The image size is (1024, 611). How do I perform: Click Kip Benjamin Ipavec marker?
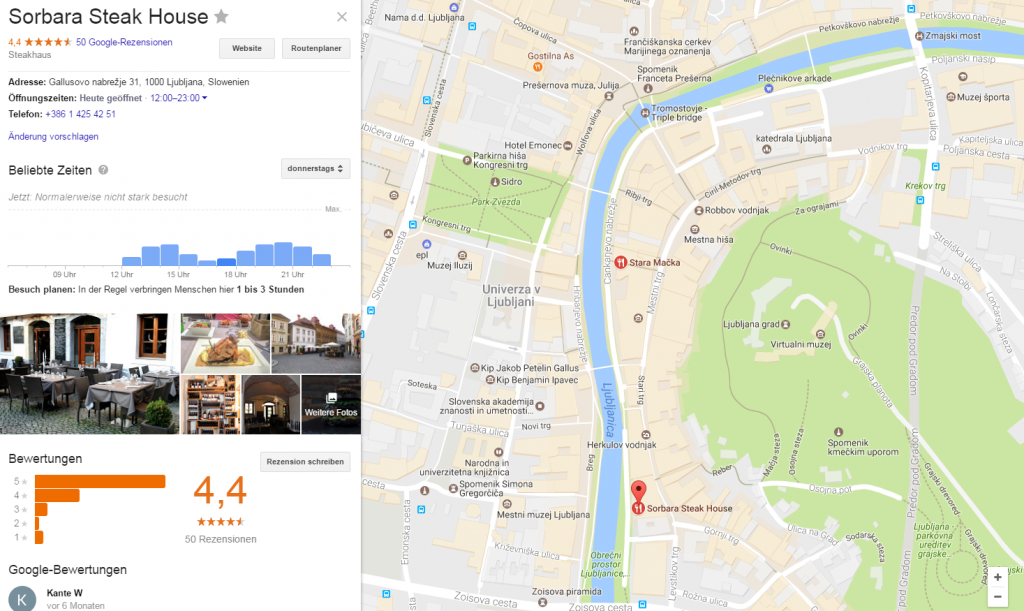(489, 380)
